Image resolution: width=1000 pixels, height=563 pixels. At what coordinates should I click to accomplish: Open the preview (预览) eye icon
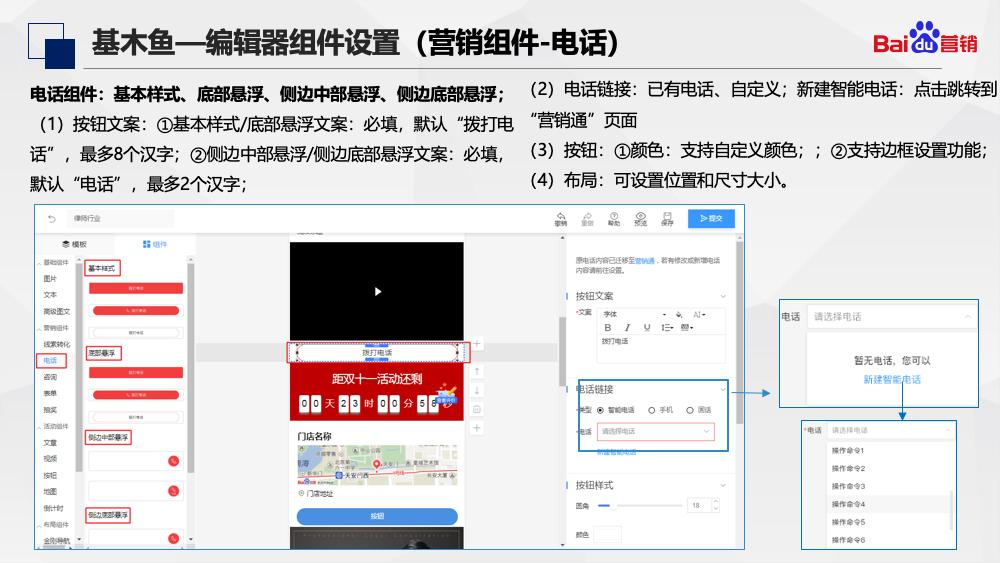640,217
